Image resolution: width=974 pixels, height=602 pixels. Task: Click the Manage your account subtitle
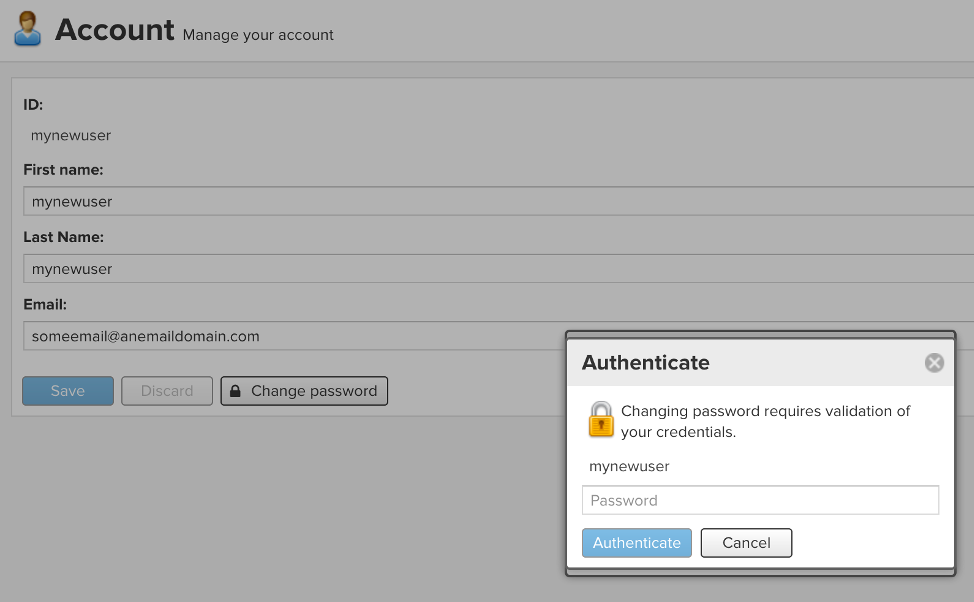click(x=256, y=34)
